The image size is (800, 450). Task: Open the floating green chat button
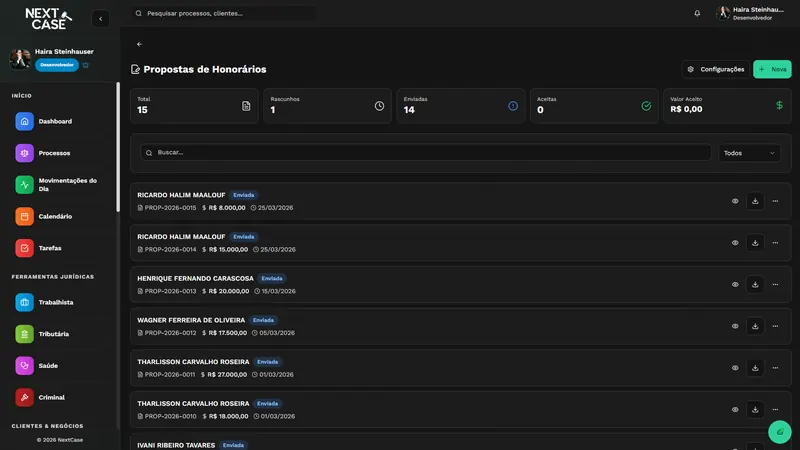pyautogui.click(x=780, y=432)
